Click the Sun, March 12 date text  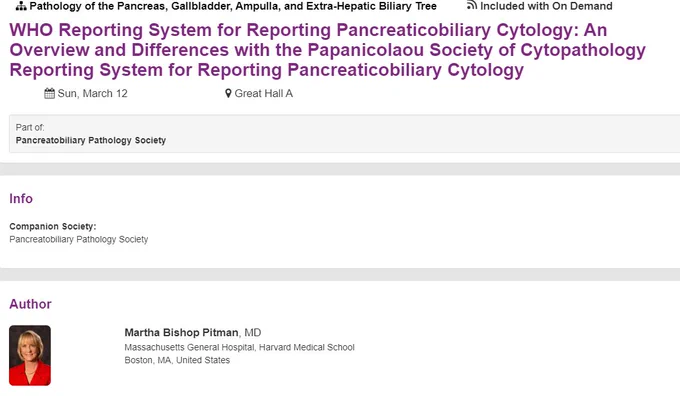(x=92, y=93)
